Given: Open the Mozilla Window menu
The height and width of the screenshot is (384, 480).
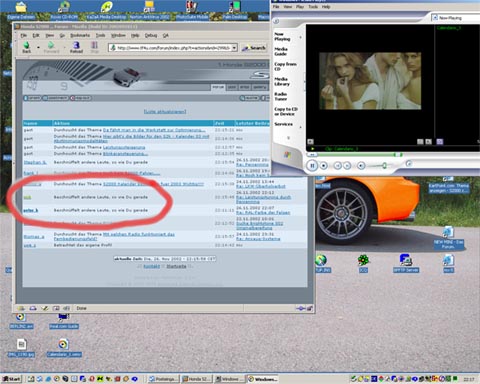Looking at the screenshot, I should [x=118, y=35].
